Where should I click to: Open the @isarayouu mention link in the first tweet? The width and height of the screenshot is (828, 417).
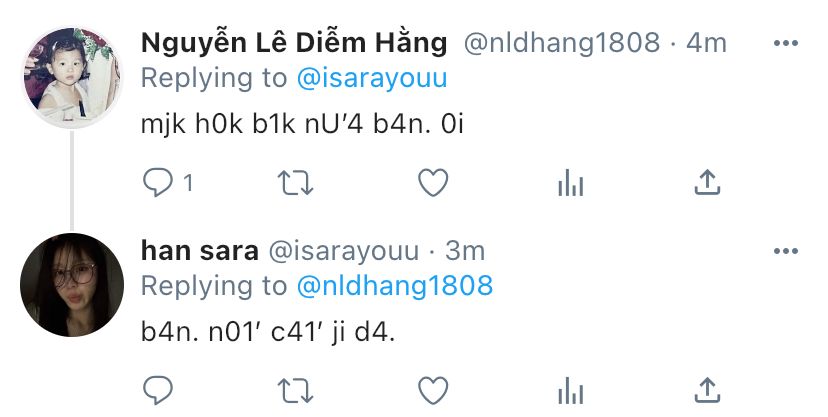372,79
